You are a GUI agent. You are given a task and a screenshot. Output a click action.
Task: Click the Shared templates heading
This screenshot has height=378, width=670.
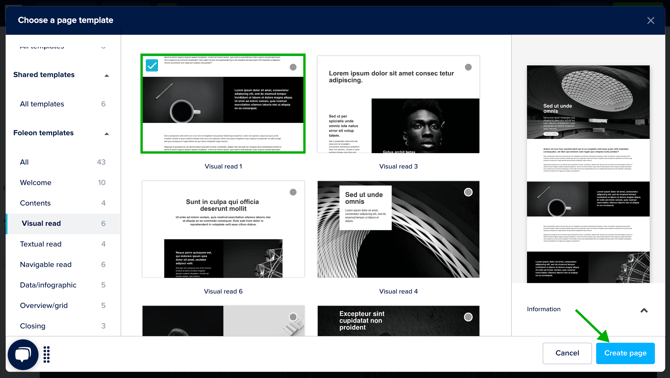click(x=44, y=75)
